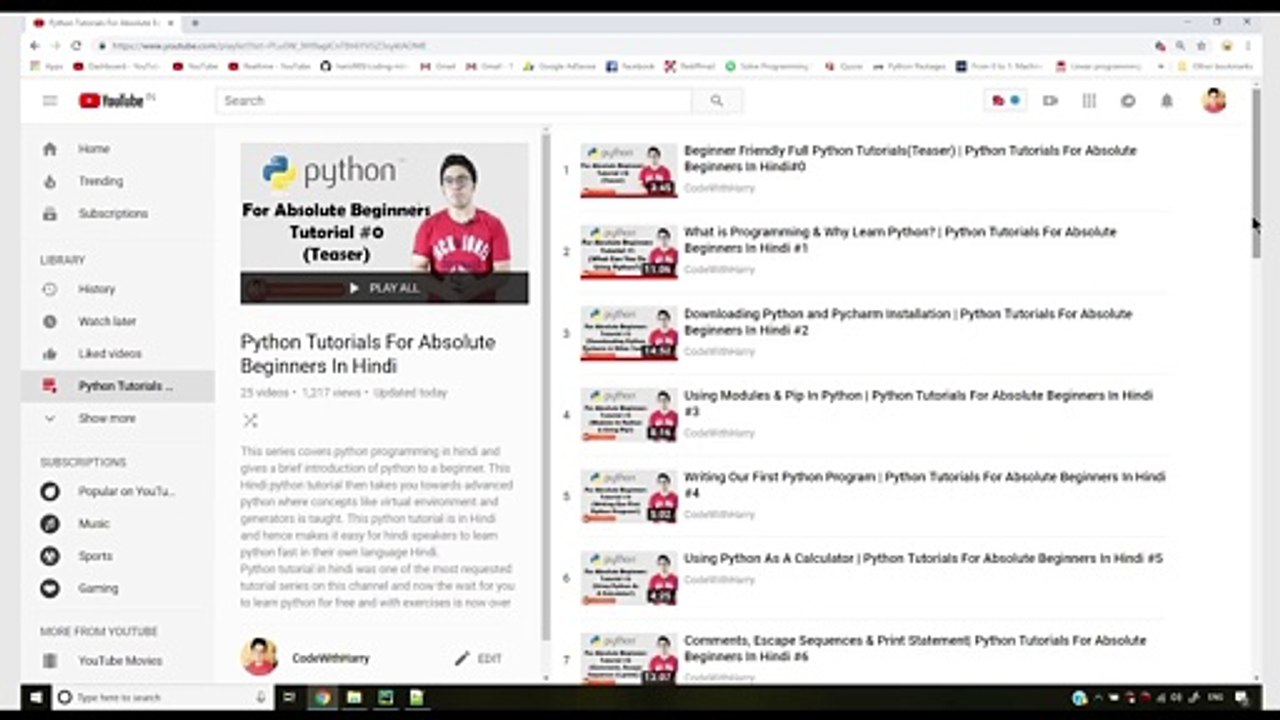
Task: Click the History clock icon
Action: [50, 289]
